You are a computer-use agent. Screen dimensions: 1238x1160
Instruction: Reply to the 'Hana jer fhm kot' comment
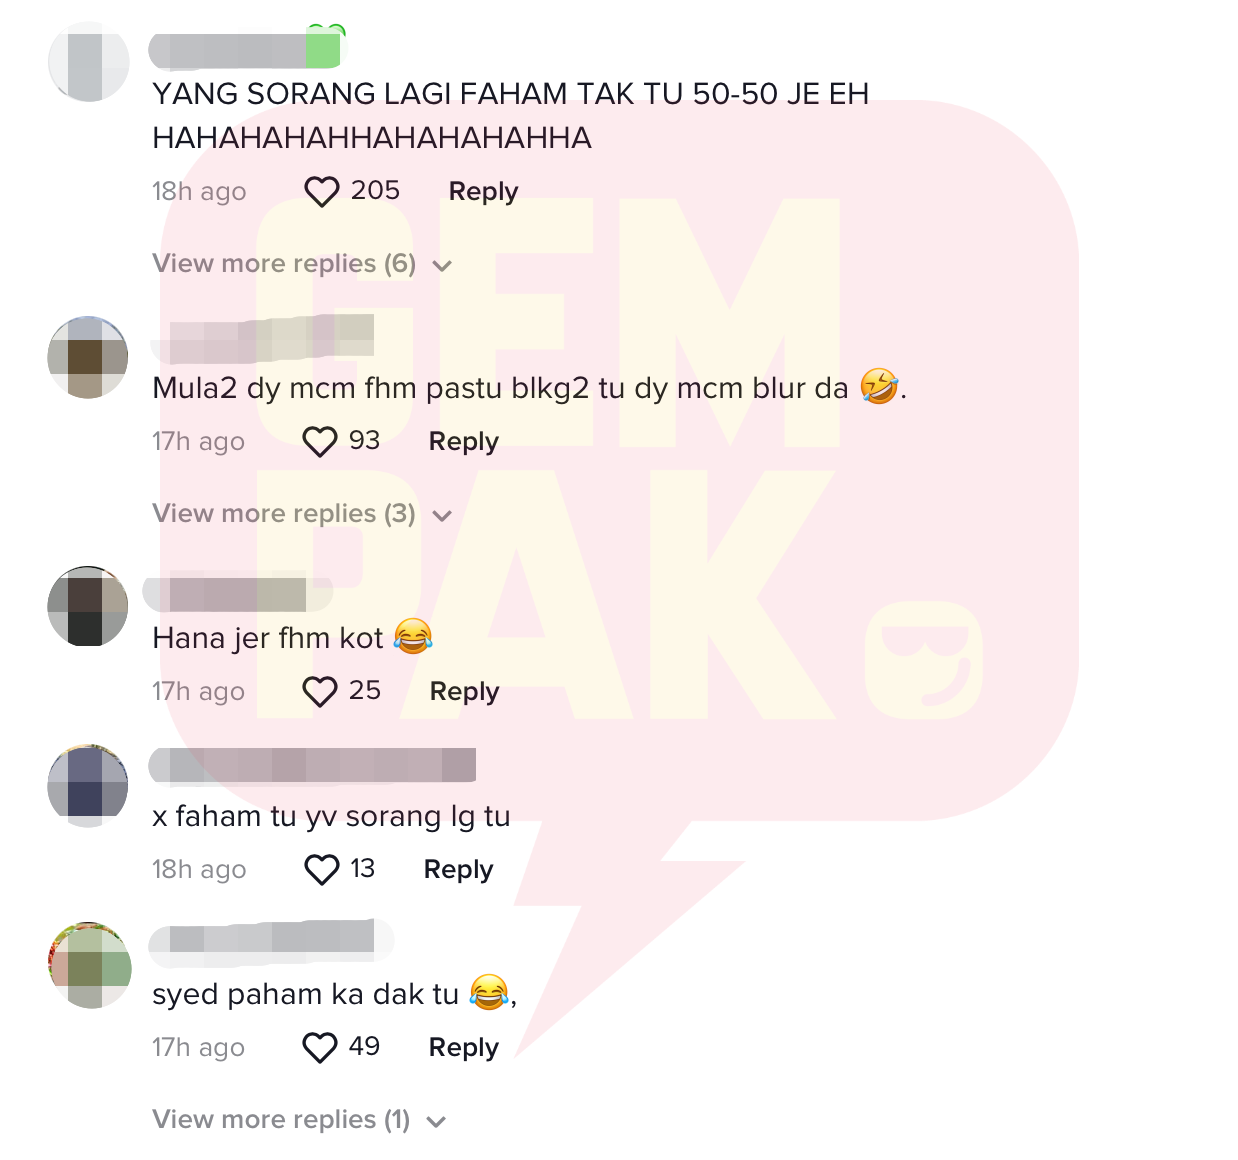click(464, 691)
